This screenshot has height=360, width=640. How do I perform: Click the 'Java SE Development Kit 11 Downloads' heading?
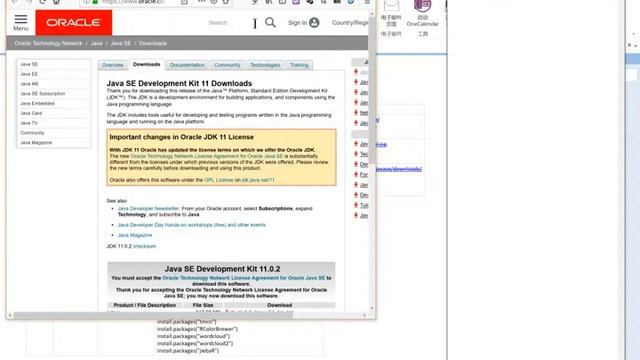point(179,83)
